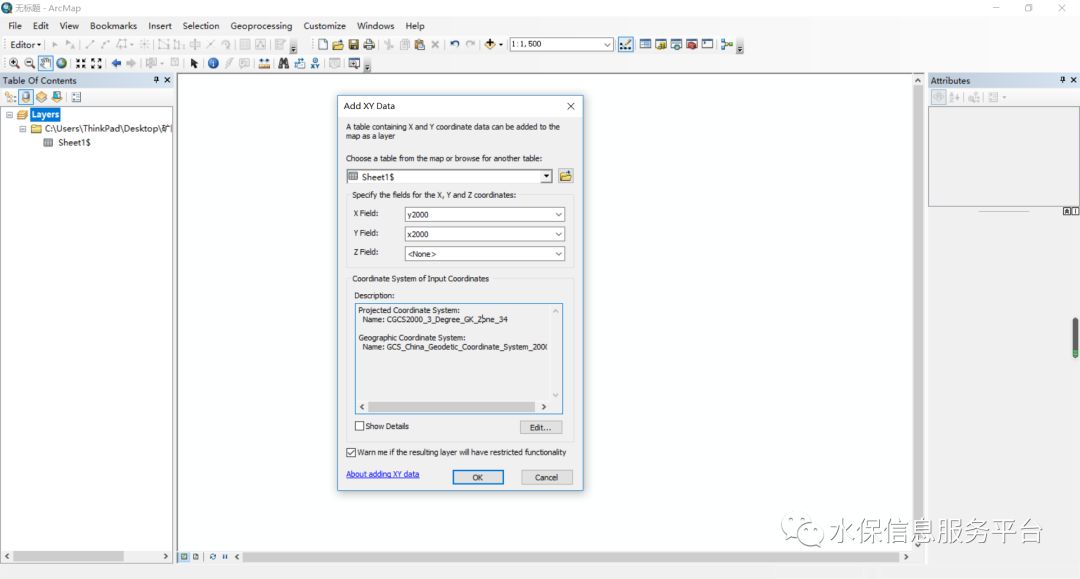Activate the Pan hand tool

[45, 63]
